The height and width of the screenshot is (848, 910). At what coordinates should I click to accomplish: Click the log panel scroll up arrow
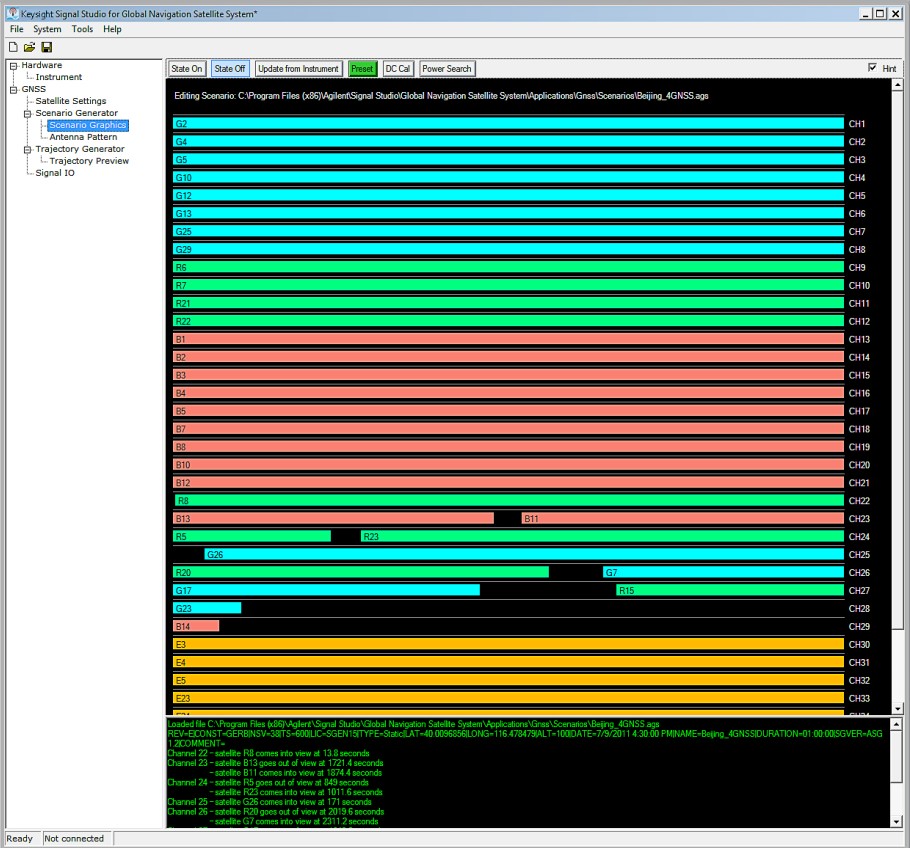(x=897, y=724)
